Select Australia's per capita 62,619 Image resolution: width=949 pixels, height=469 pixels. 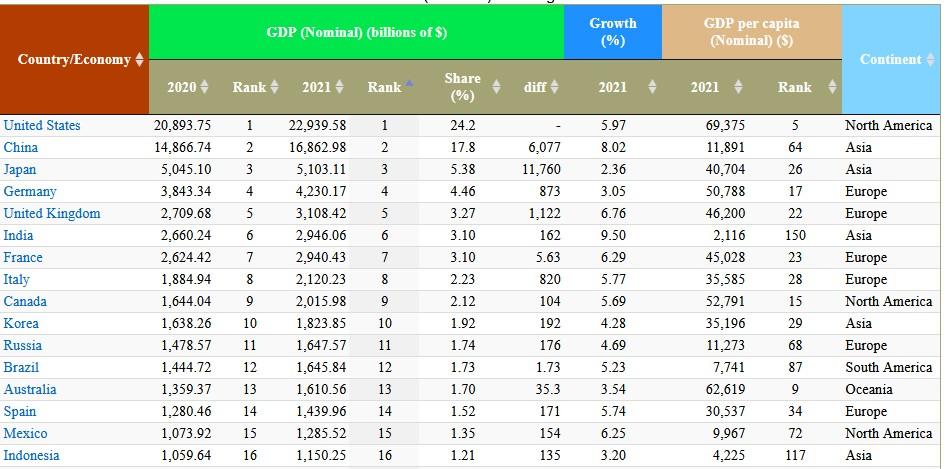pyautogui.click(x=725, y=389)
